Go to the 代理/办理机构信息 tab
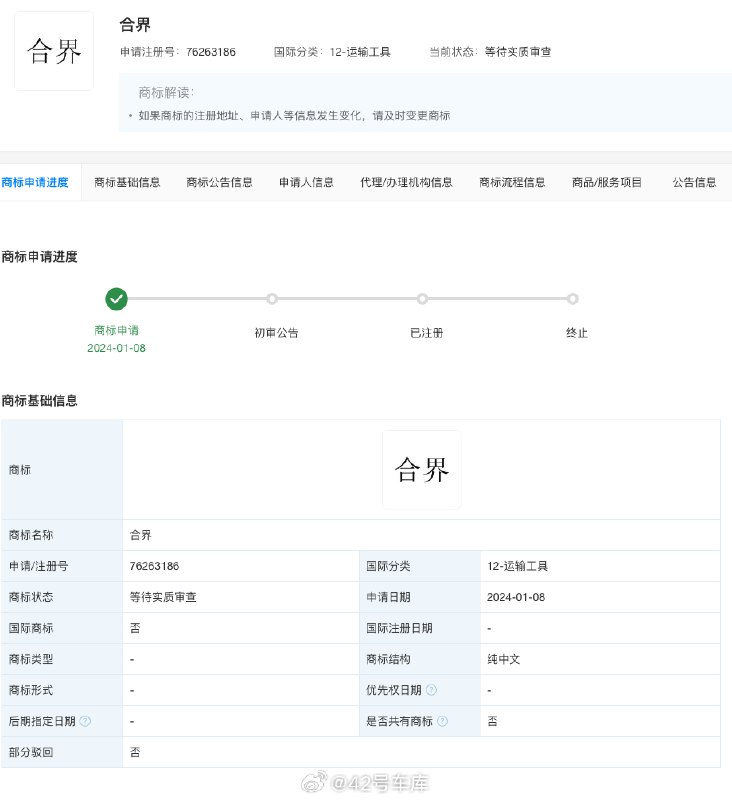The width and height of the screenshot is (732, 800). tap(406, 182)
